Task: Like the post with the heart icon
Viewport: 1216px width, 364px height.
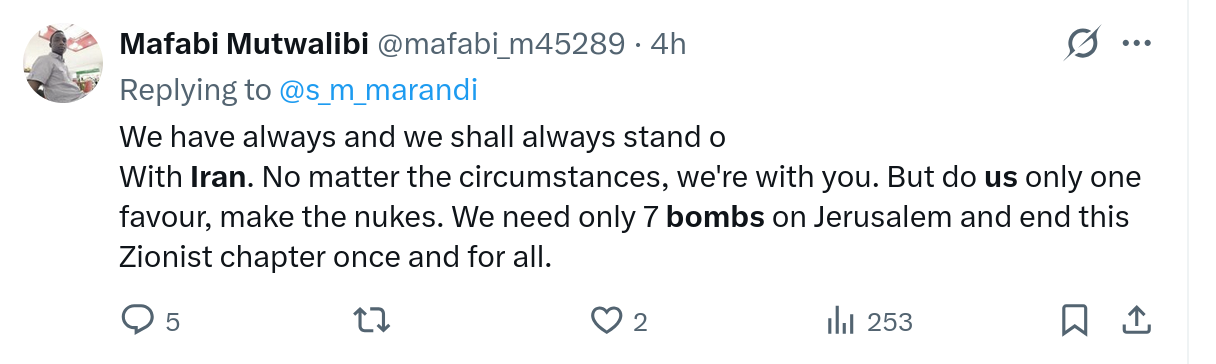Action: 606,321
